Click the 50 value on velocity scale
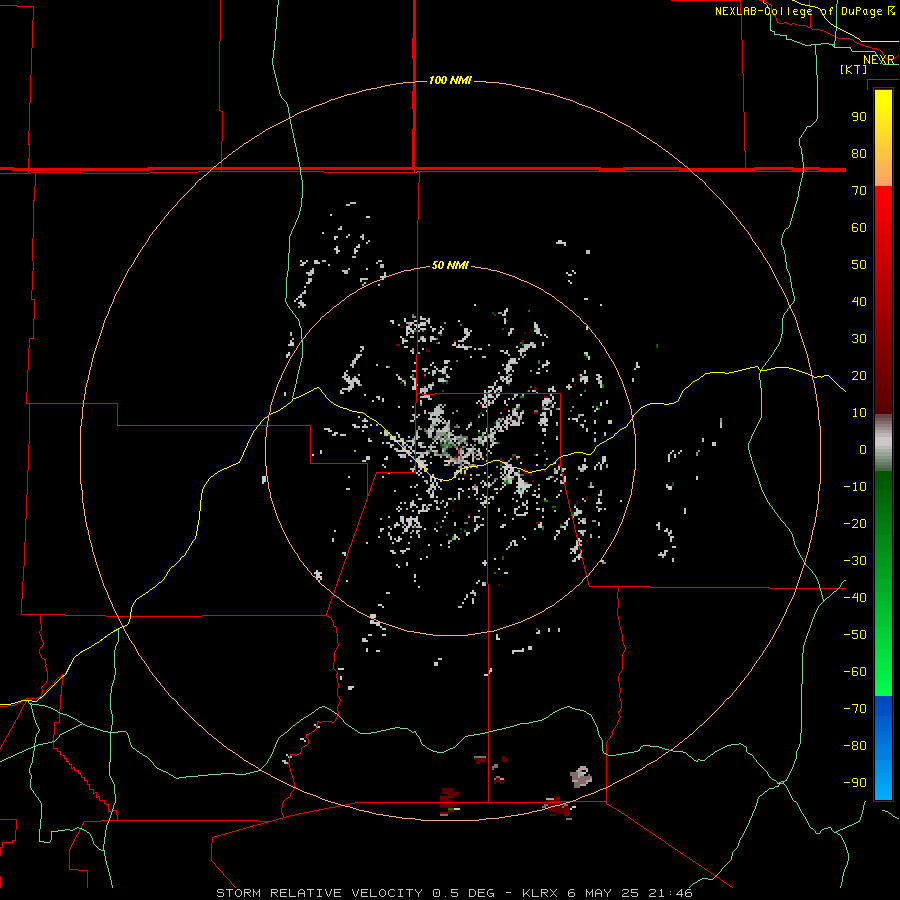900x900 pixels. tap(859, 265)
